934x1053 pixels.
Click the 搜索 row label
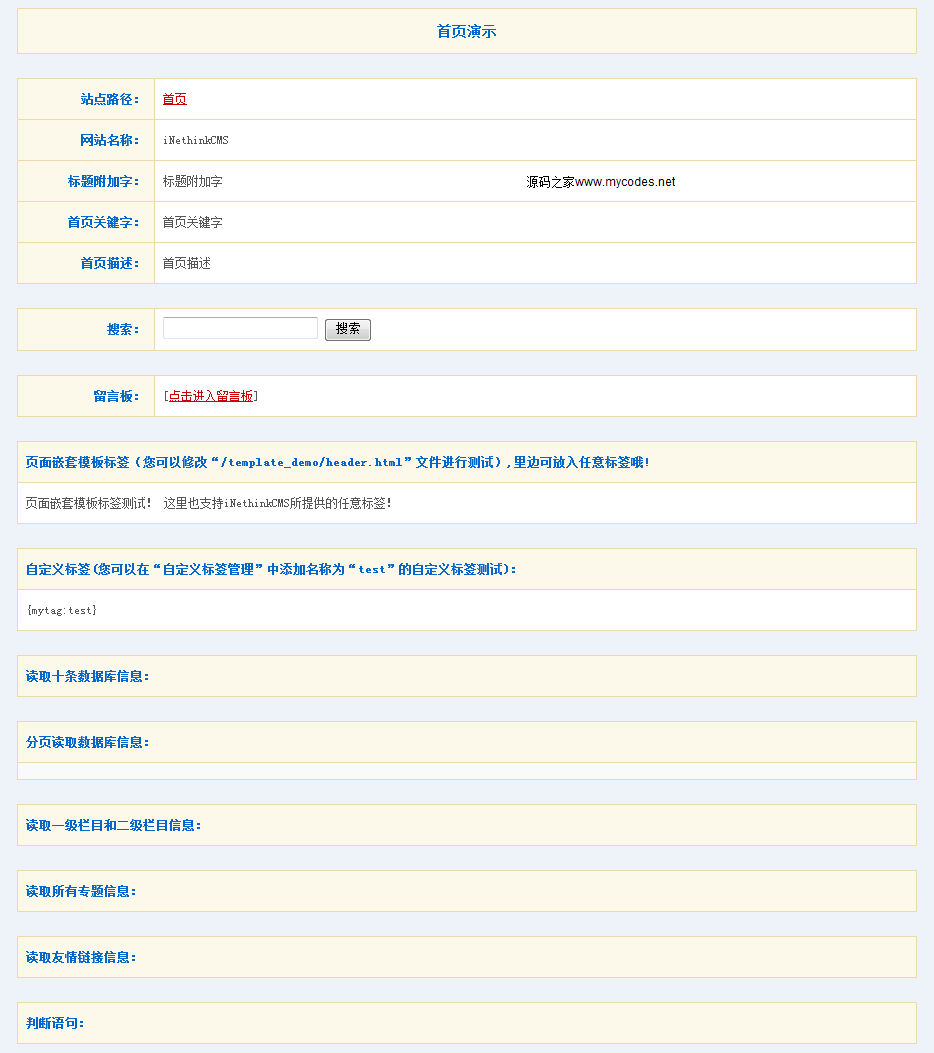point(124,330)
